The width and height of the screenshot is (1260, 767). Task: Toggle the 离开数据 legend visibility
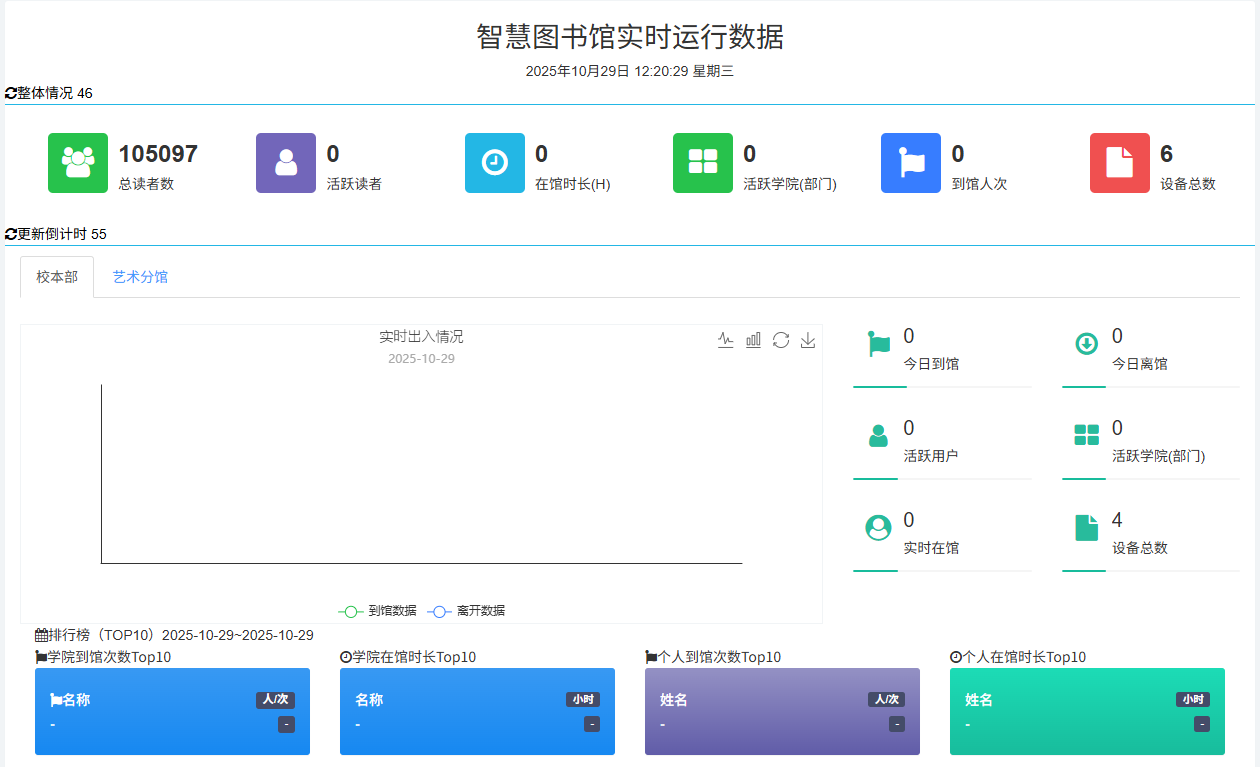[481, 611]
